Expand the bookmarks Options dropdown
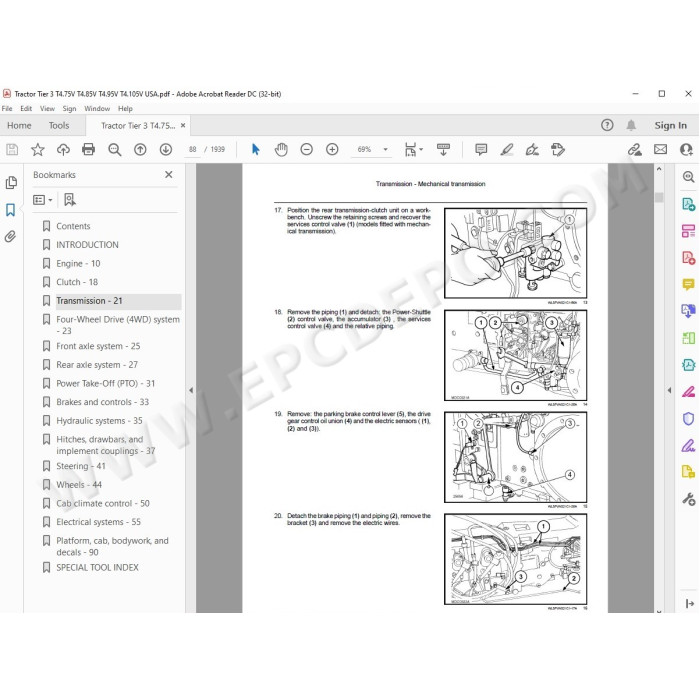The height and width of the screenshot is (700, 700). pos(43,200)
